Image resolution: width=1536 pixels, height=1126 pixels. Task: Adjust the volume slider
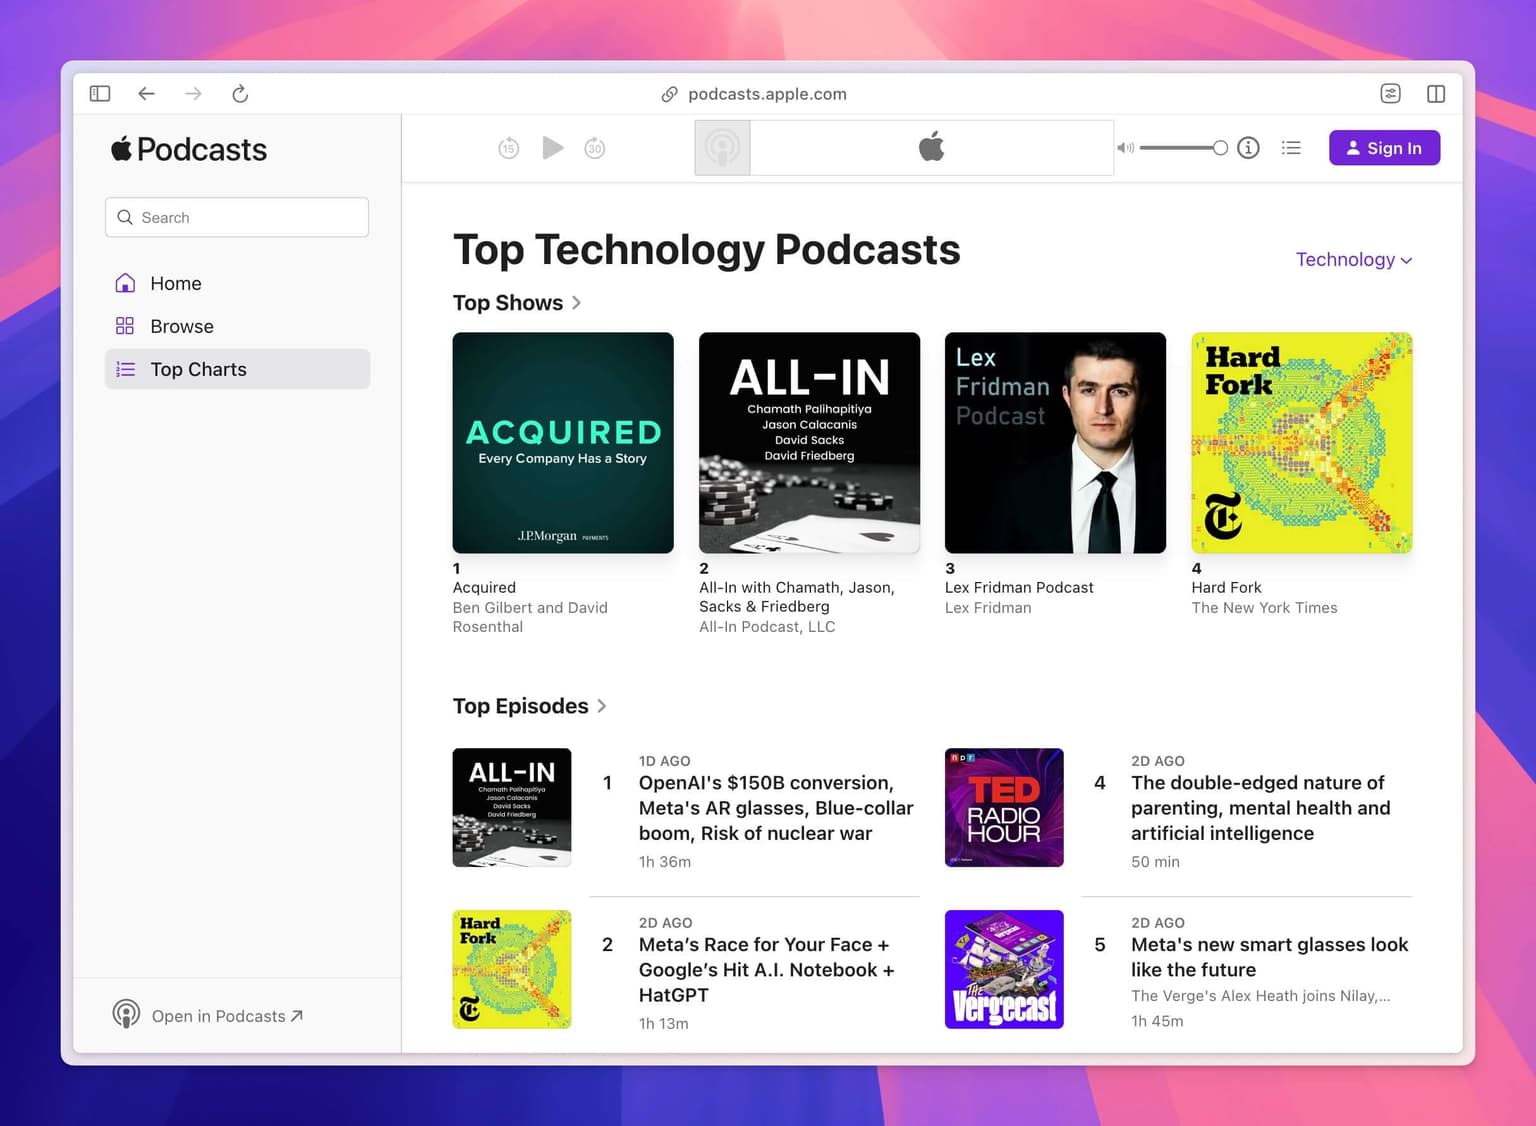(x=1184, y=148)
